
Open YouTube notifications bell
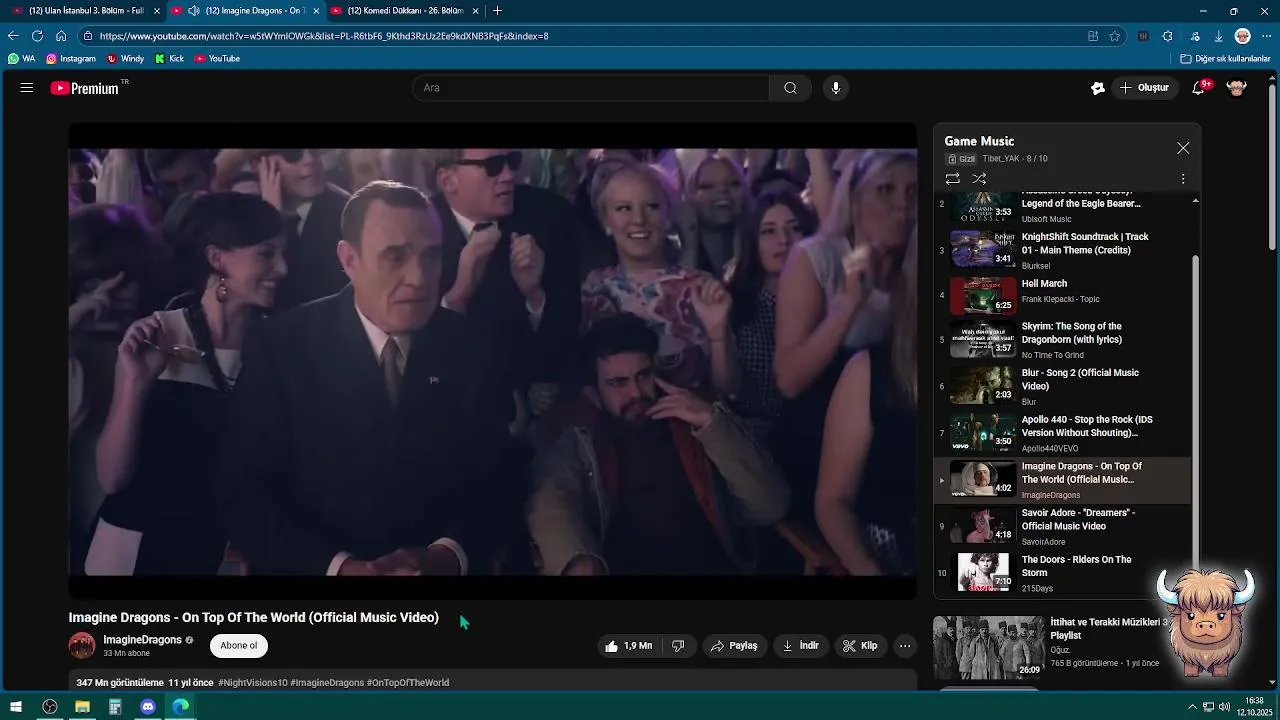point(1199,88)
